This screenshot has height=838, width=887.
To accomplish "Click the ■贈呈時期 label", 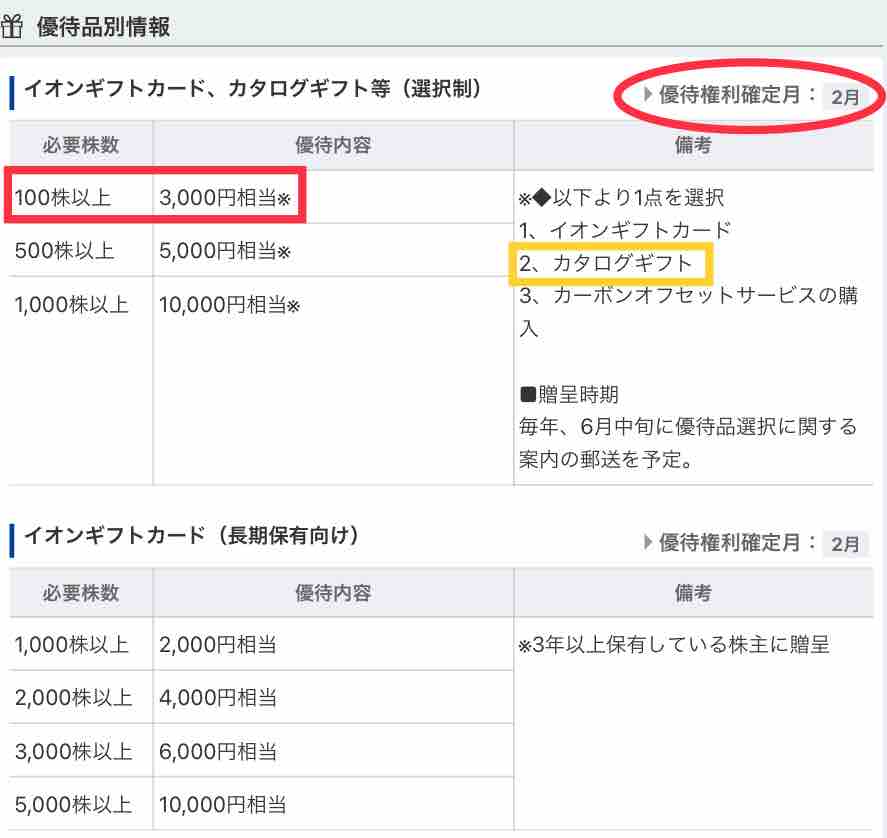I will [x=569, y=394].
